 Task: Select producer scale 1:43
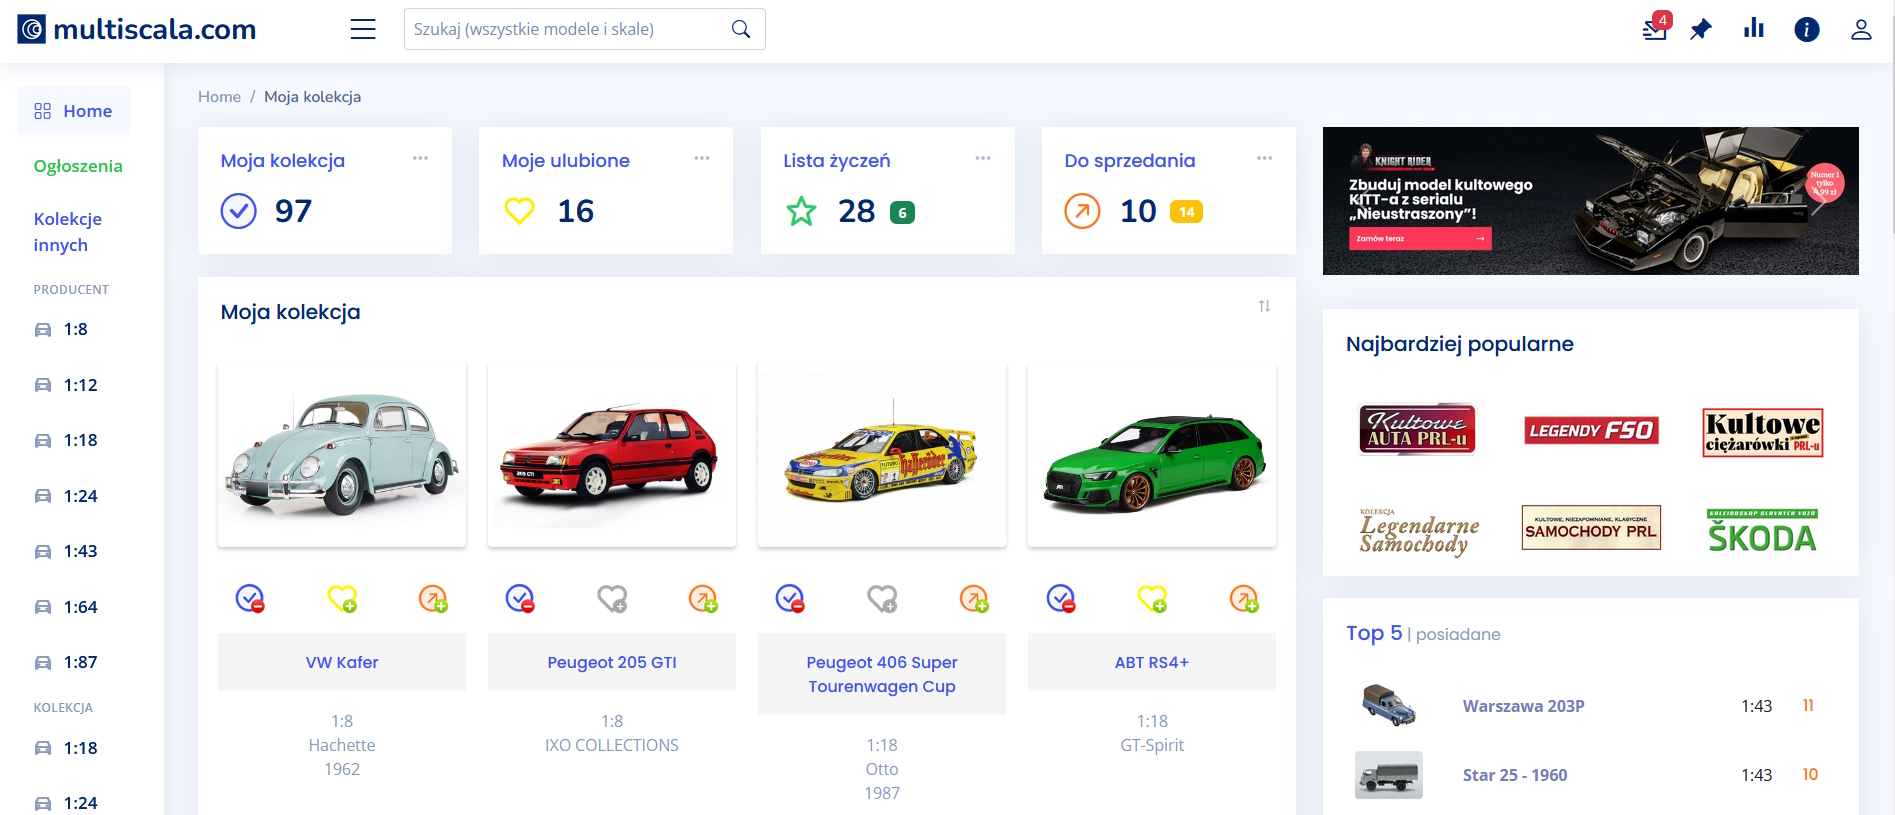click(x=66, y=551)
